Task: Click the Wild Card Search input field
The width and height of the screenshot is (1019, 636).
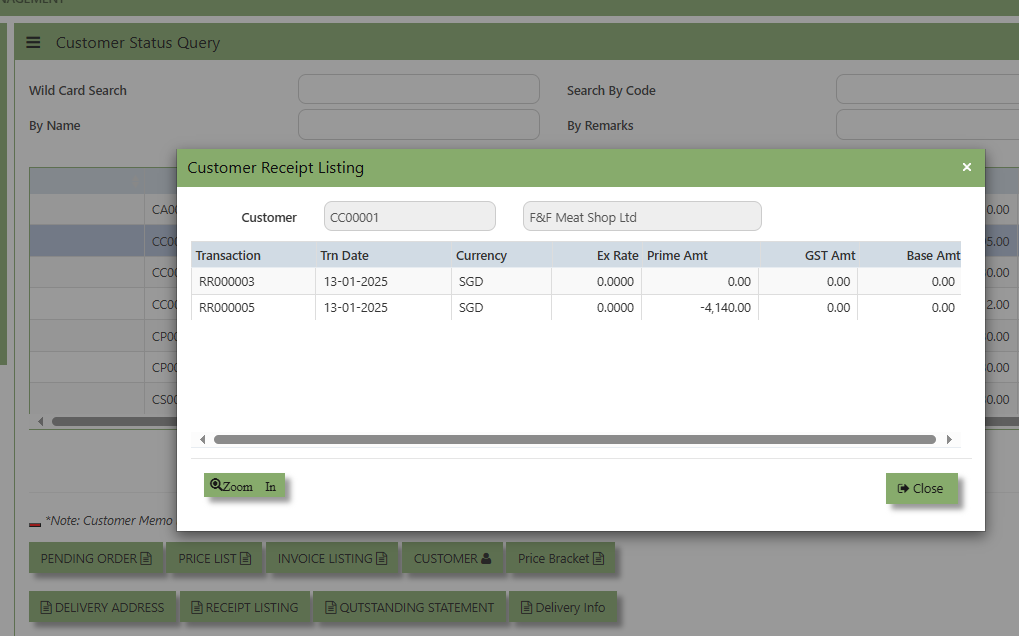Action: 419,89
